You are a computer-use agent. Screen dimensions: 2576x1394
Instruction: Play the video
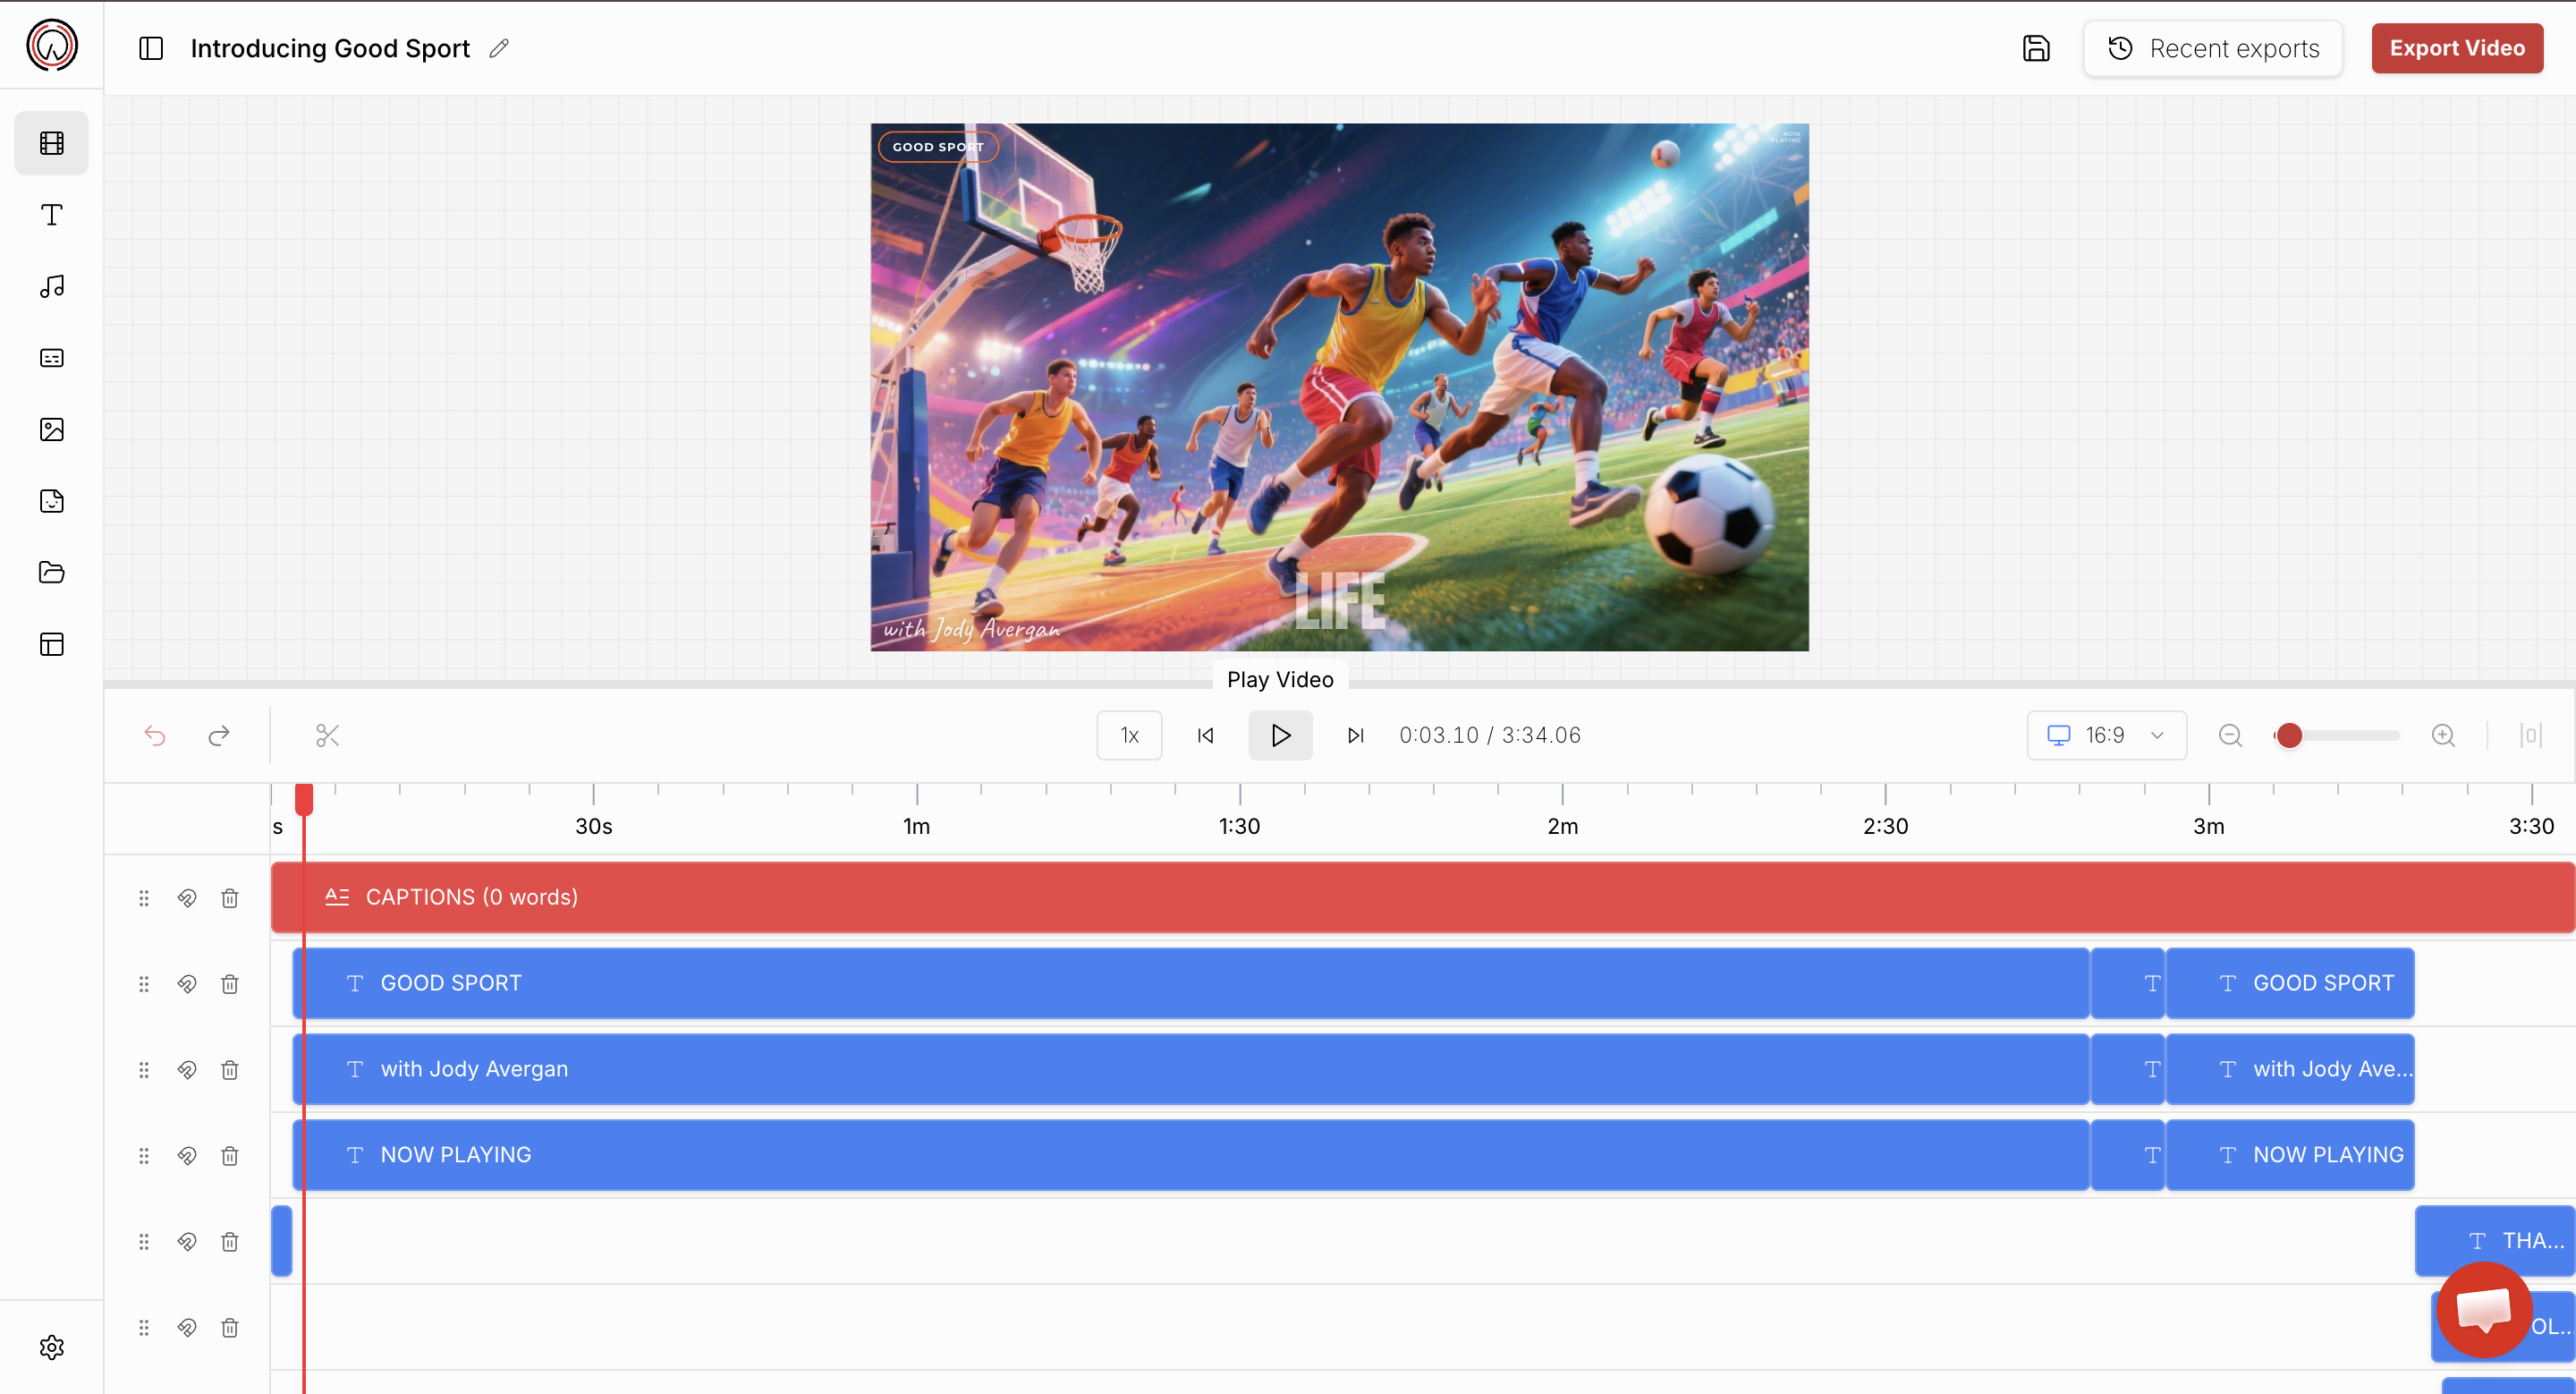click(x=1280, y=736)
